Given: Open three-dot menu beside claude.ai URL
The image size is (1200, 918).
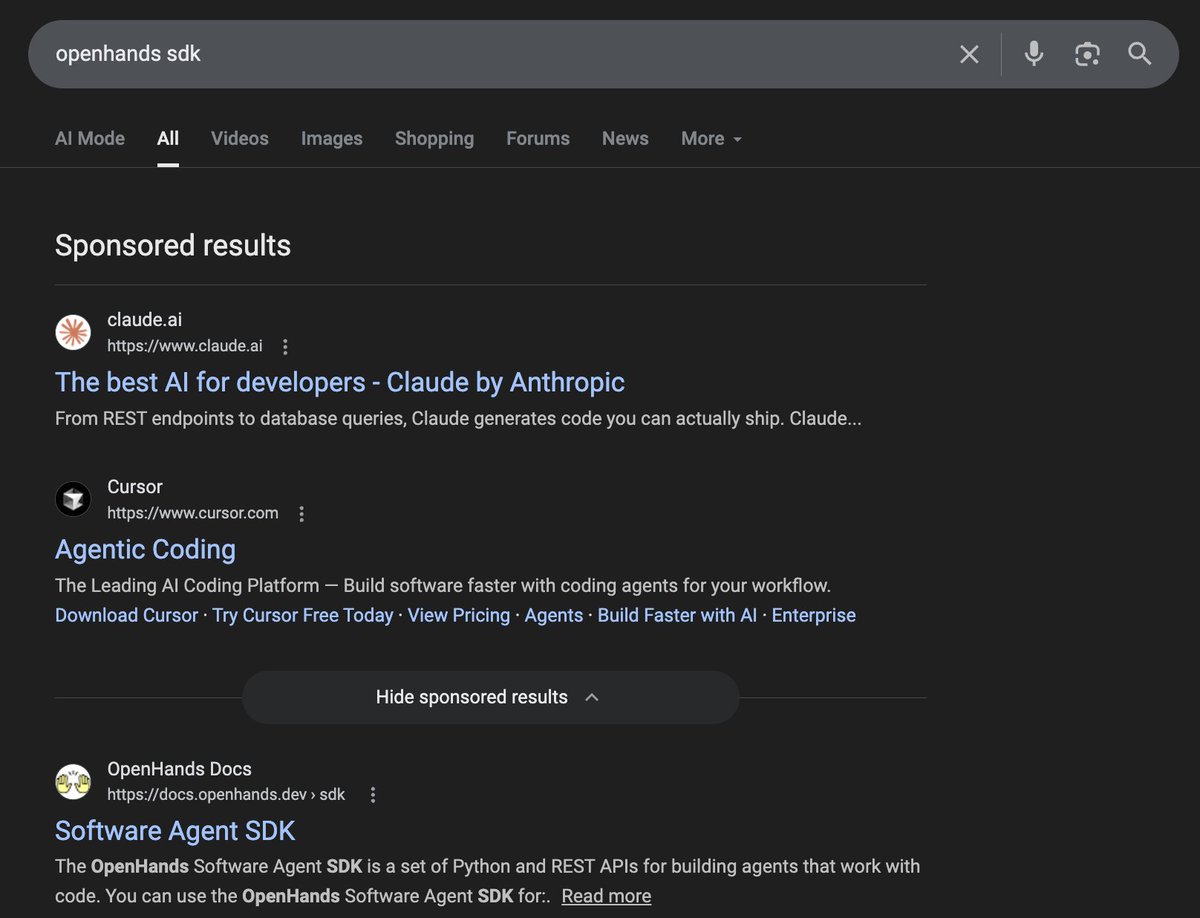Looking at the screenshot, I should click(285, 346).
